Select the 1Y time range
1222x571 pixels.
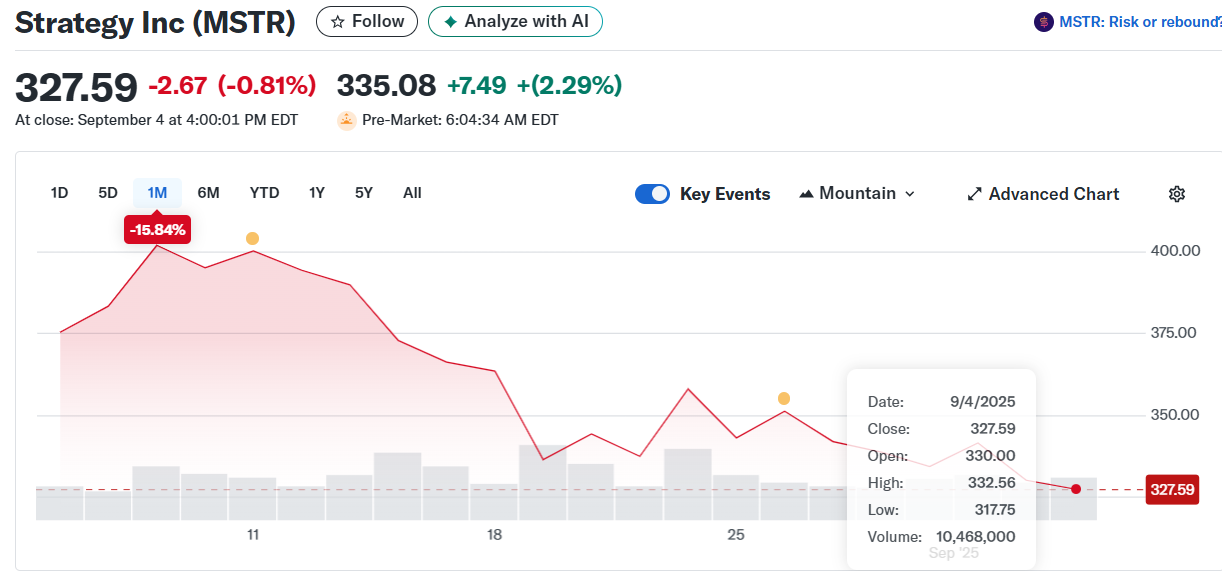pos(317,193)
